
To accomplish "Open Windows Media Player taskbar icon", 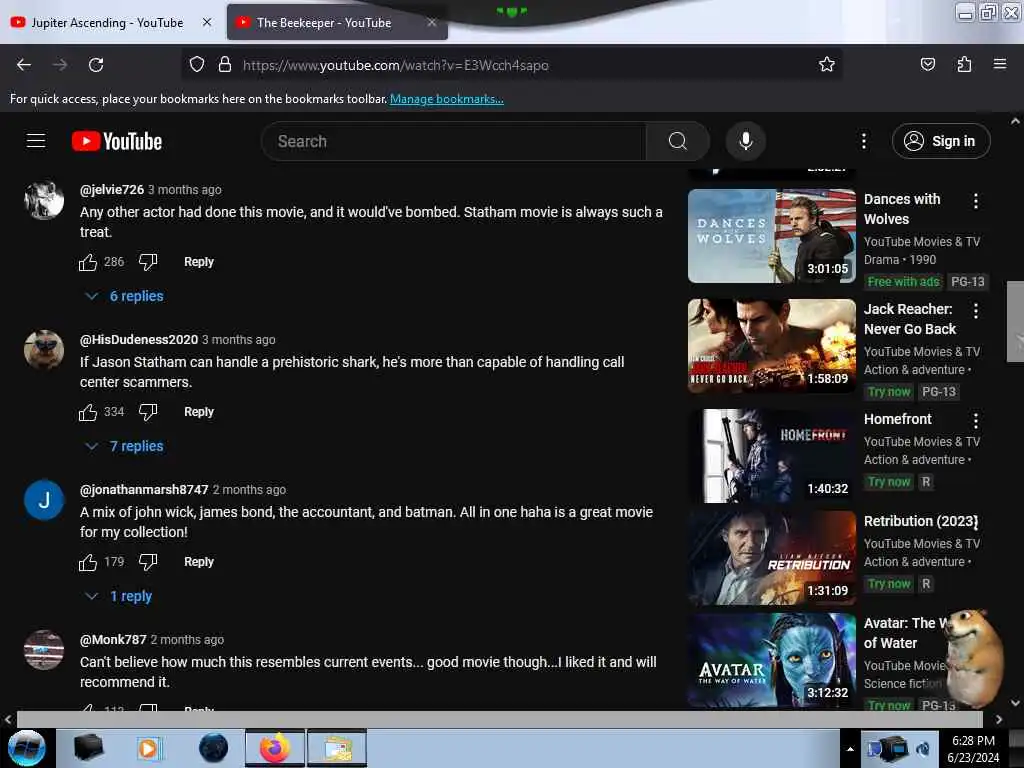I will click(148, 748).
